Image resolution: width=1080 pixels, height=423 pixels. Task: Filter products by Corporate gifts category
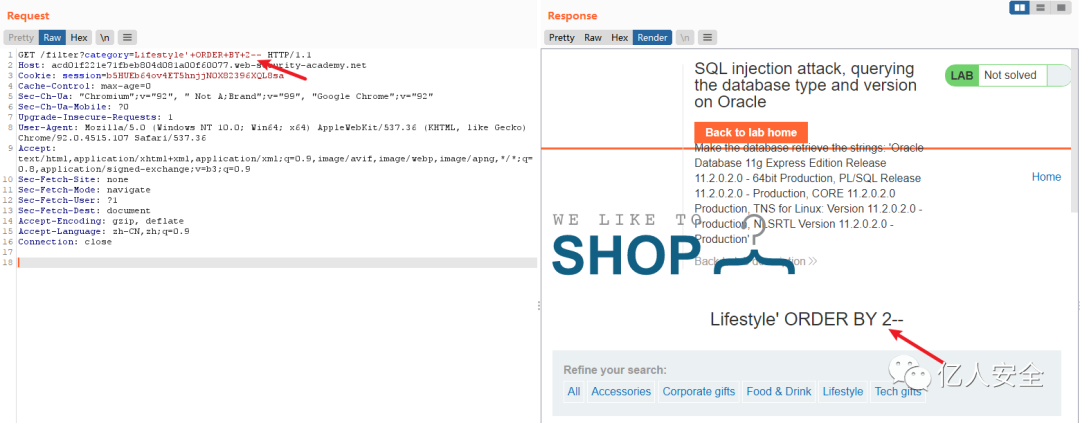(699, 391)
